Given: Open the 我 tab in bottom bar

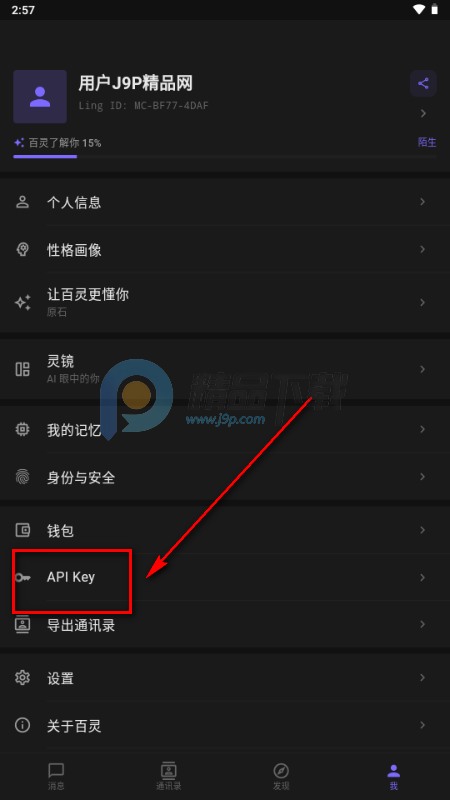Looking at the screenshot, I should (393, 777).
